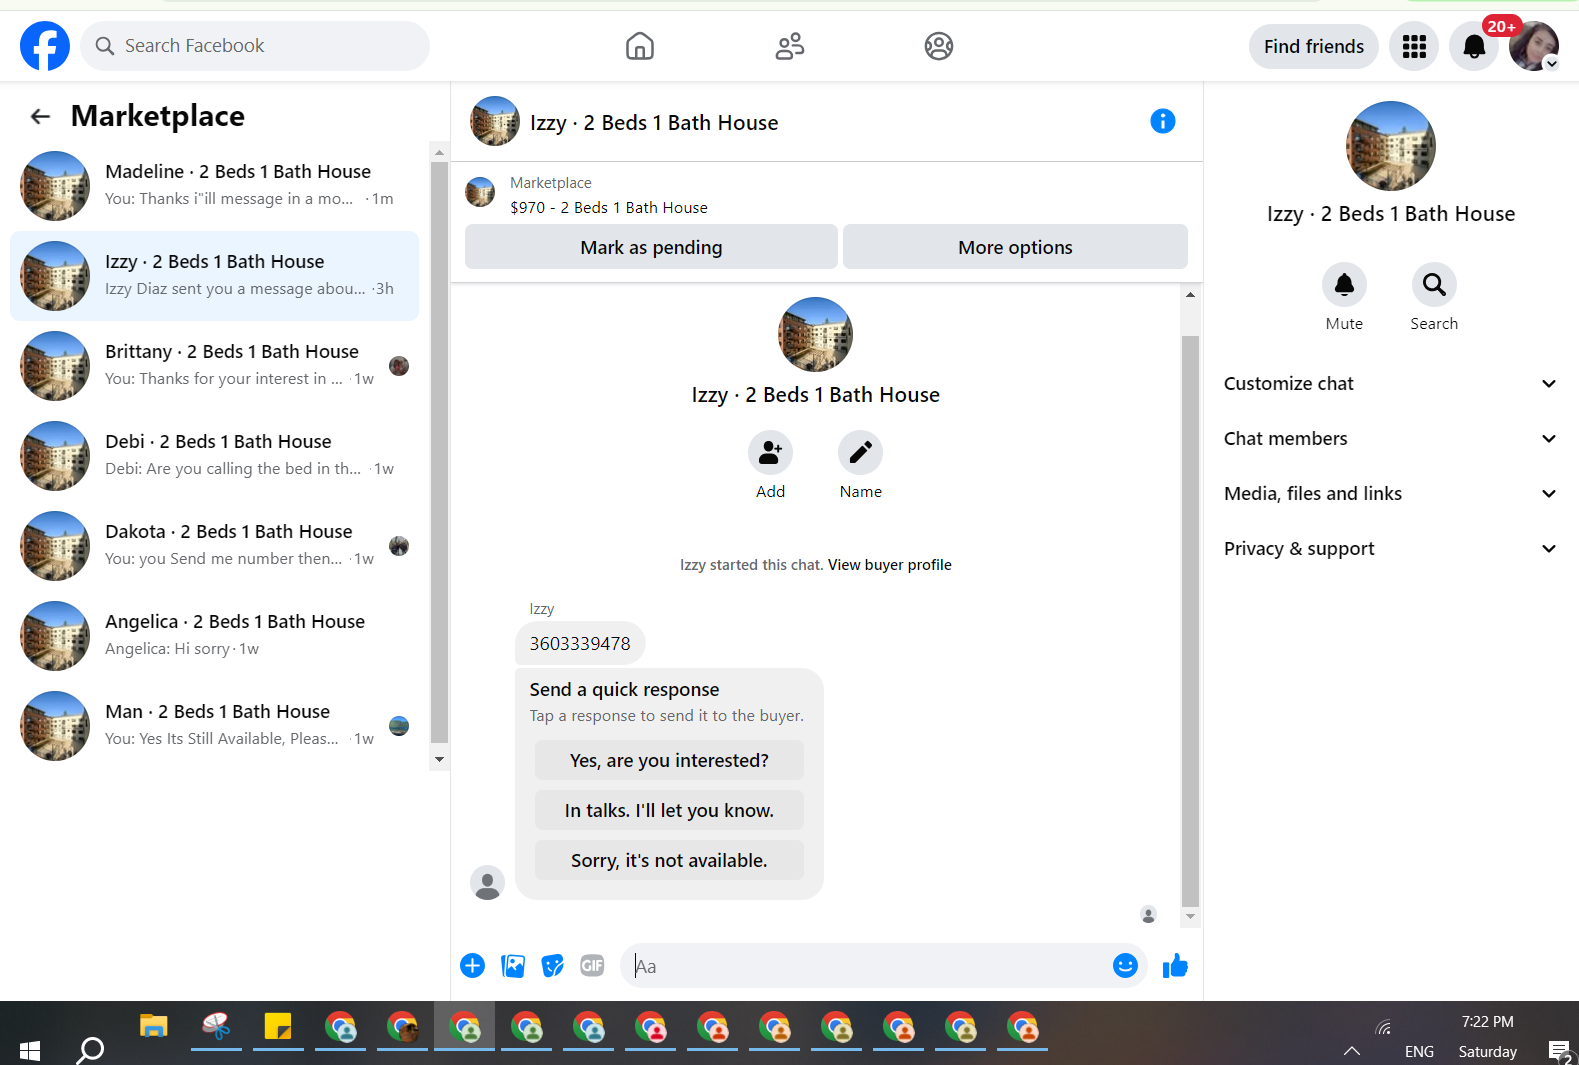
Task: Expand Chat members section
Action: tap(1390, 439)
